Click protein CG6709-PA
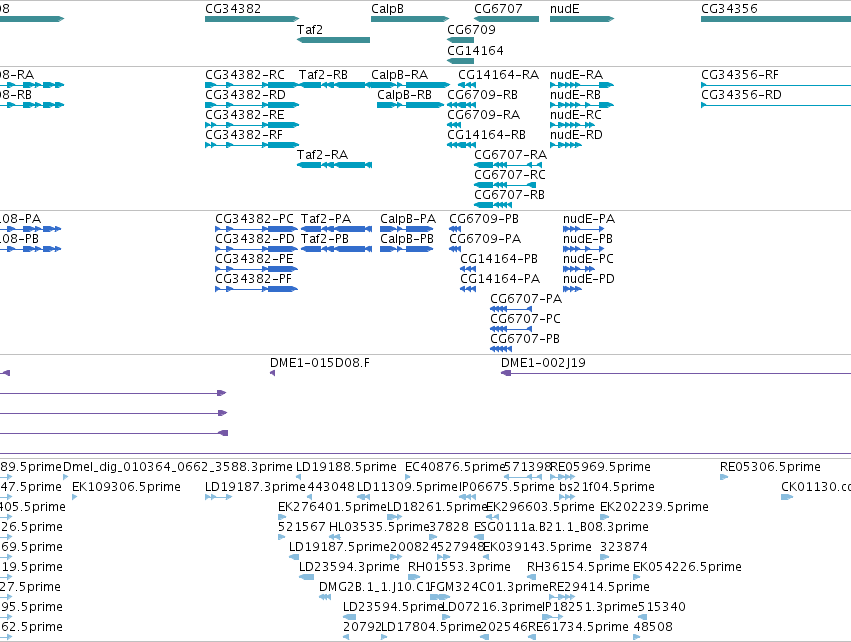The width and height of the screenshot is (851, 642). [x=485, y=239]
